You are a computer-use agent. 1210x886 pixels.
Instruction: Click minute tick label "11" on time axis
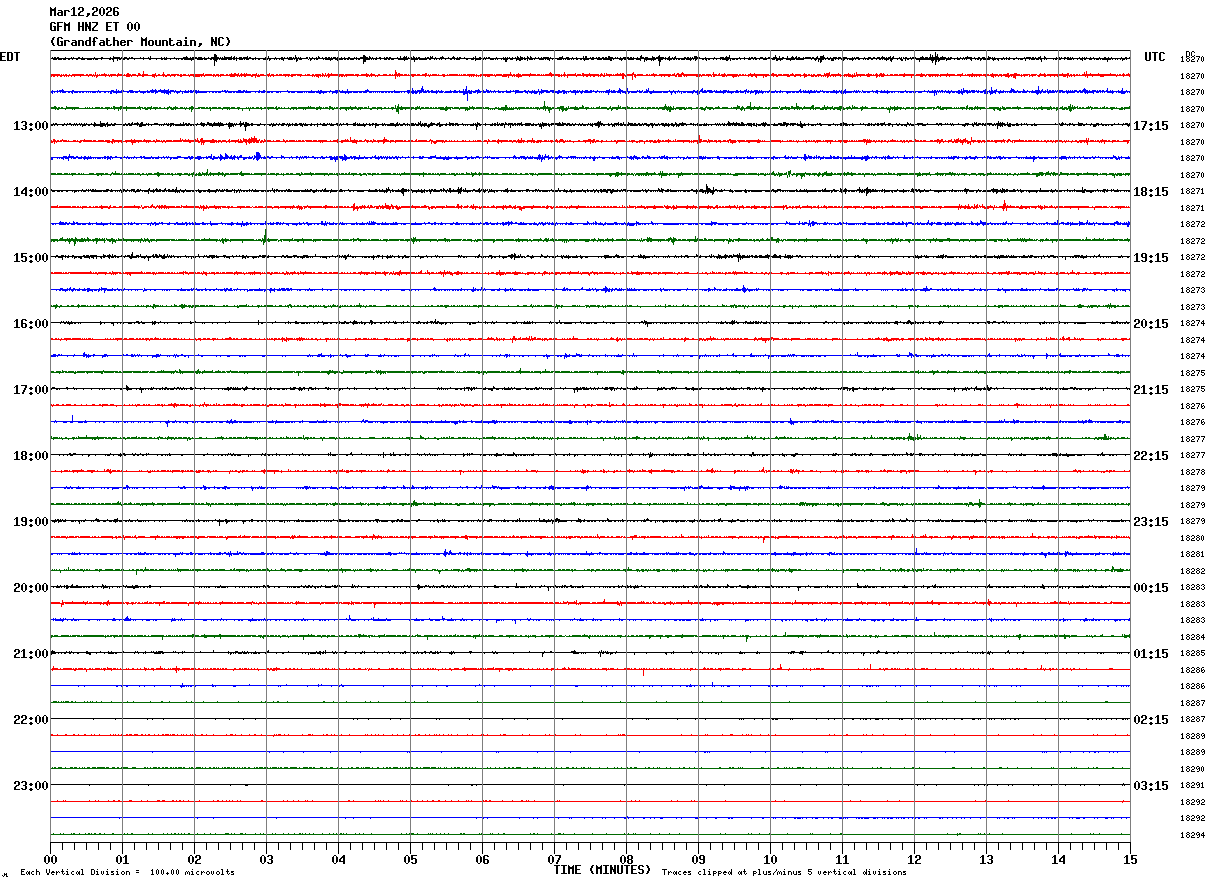(842, 860)
